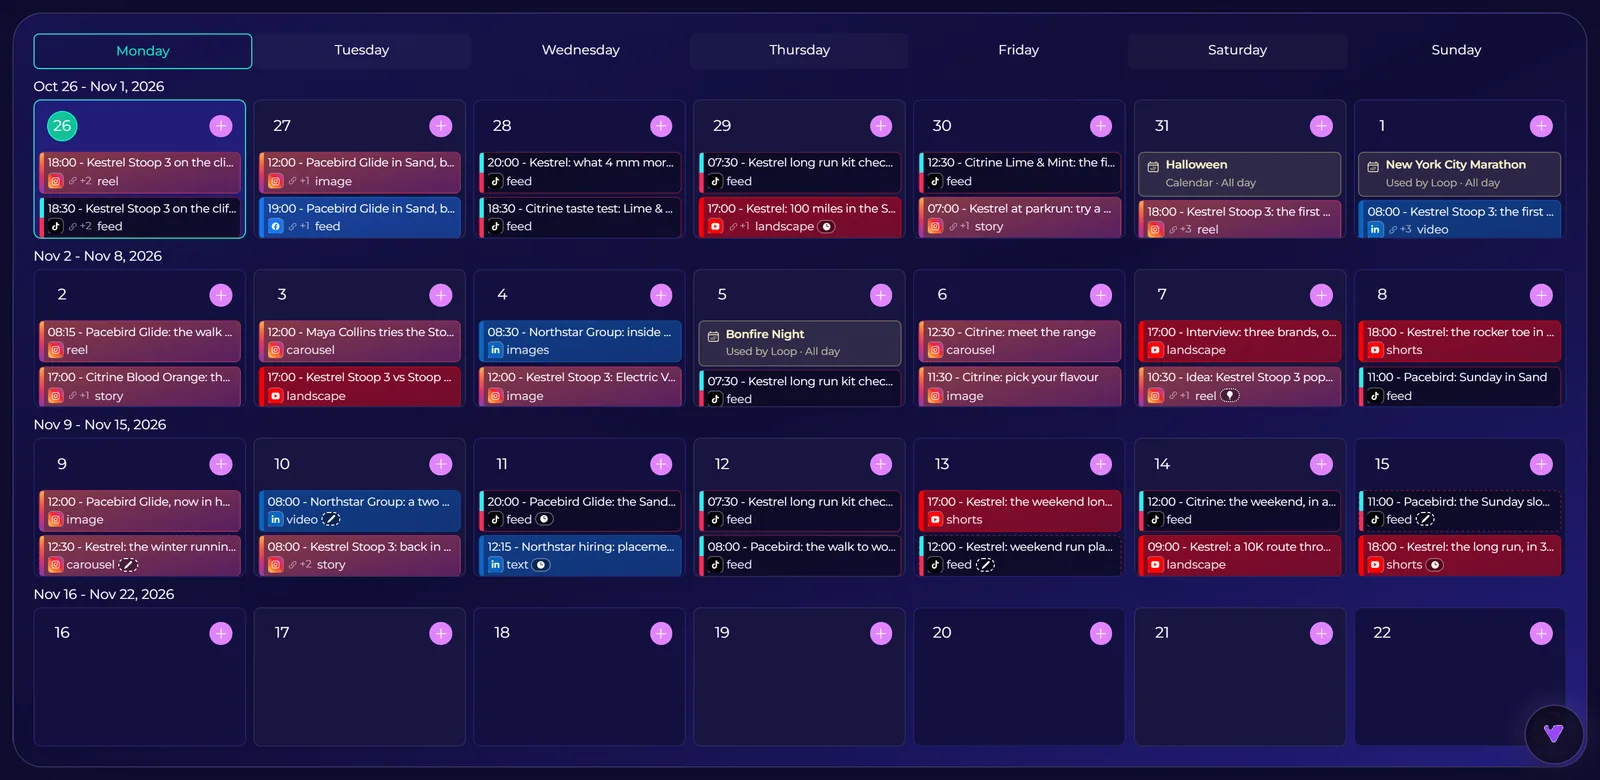The width and height of the screenshot is (1600, 780).
Task: Open the 17:00 Interview three brands post
Action: [x=1240, y=341]
